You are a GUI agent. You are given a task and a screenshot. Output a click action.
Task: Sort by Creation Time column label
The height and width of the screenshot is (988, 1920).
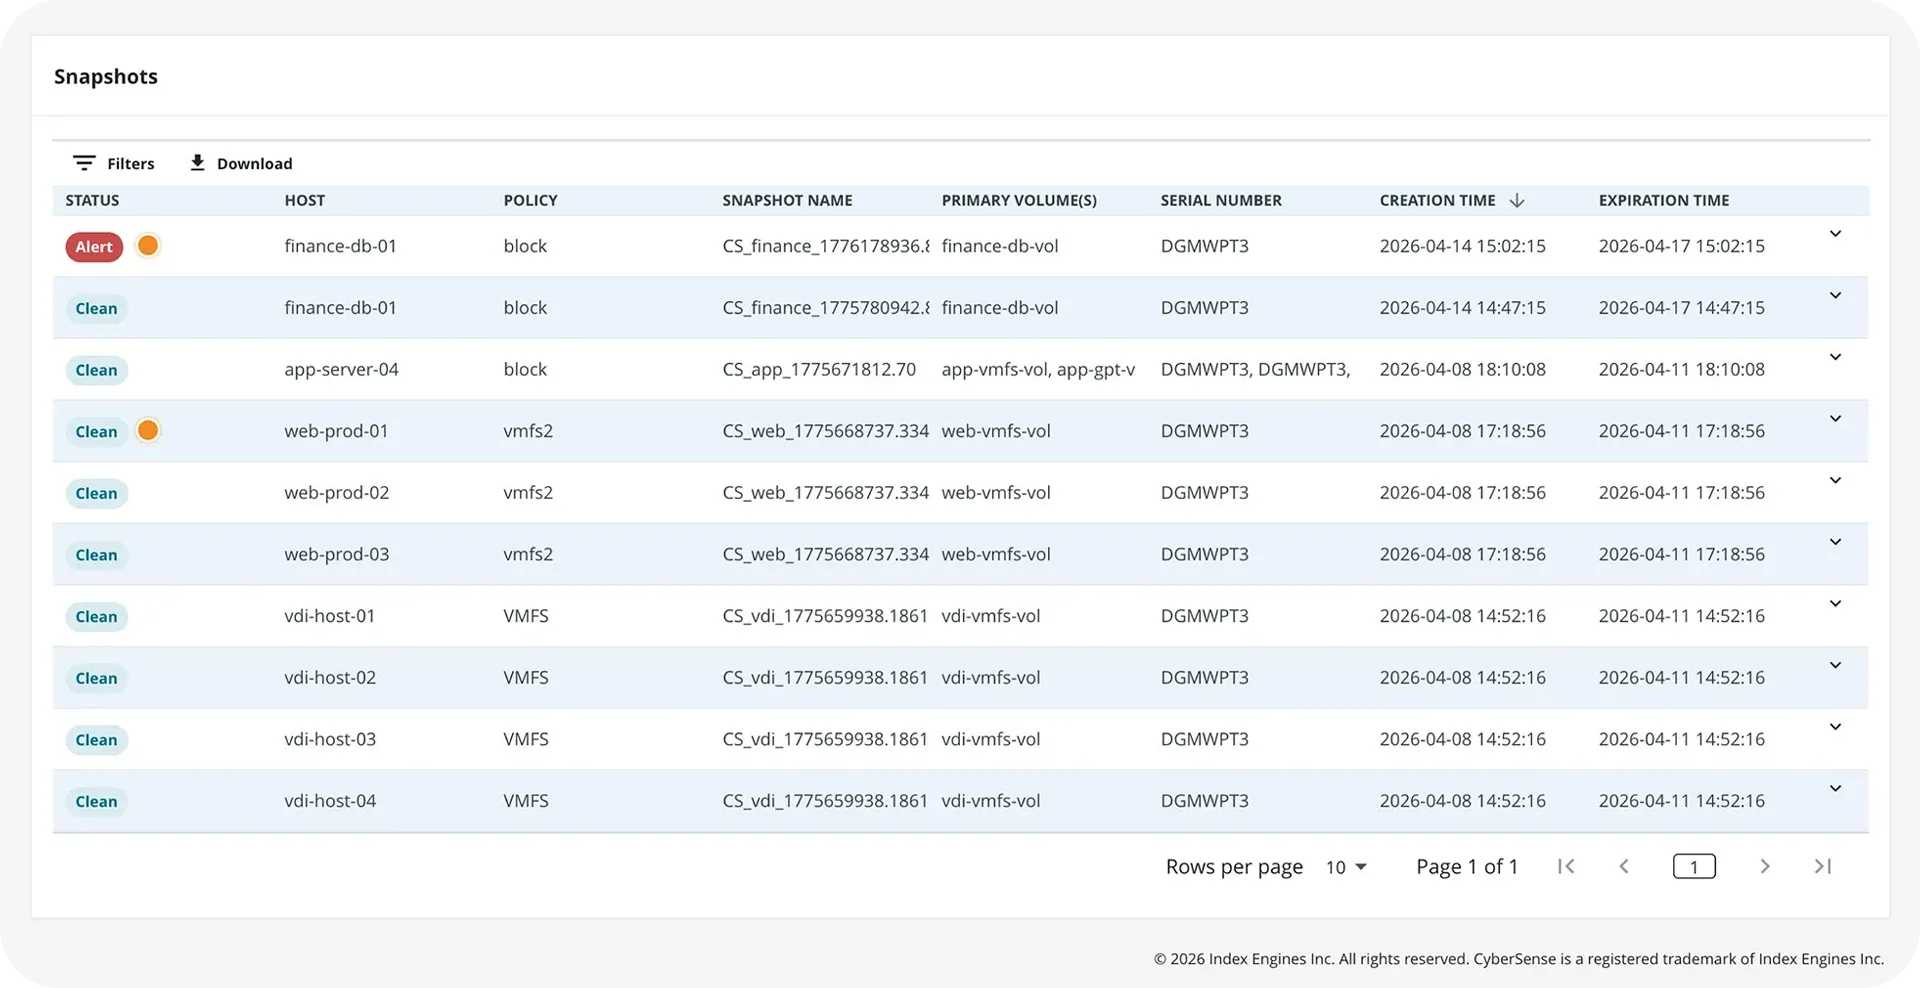(x=1437, y=200)
